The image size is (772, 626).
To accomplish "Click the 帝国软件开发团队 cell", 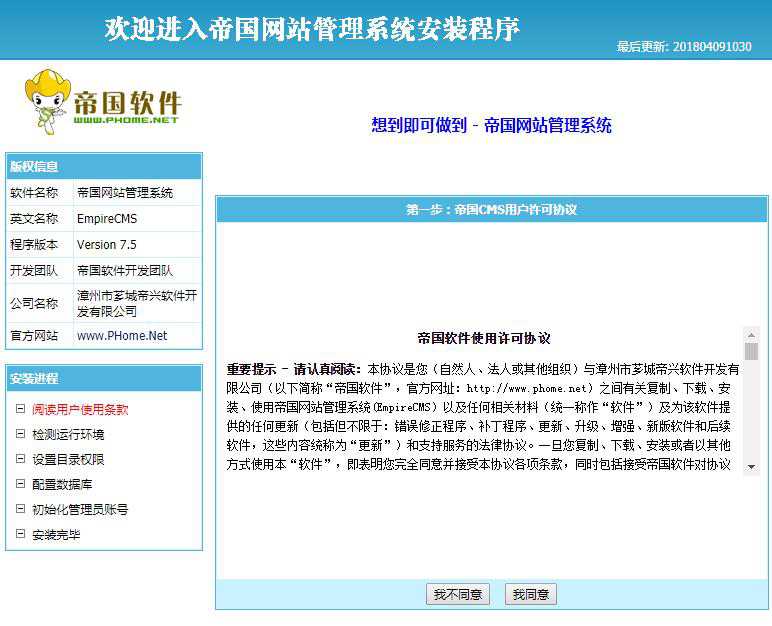I will pyautogui.click(x=137, y=270).
